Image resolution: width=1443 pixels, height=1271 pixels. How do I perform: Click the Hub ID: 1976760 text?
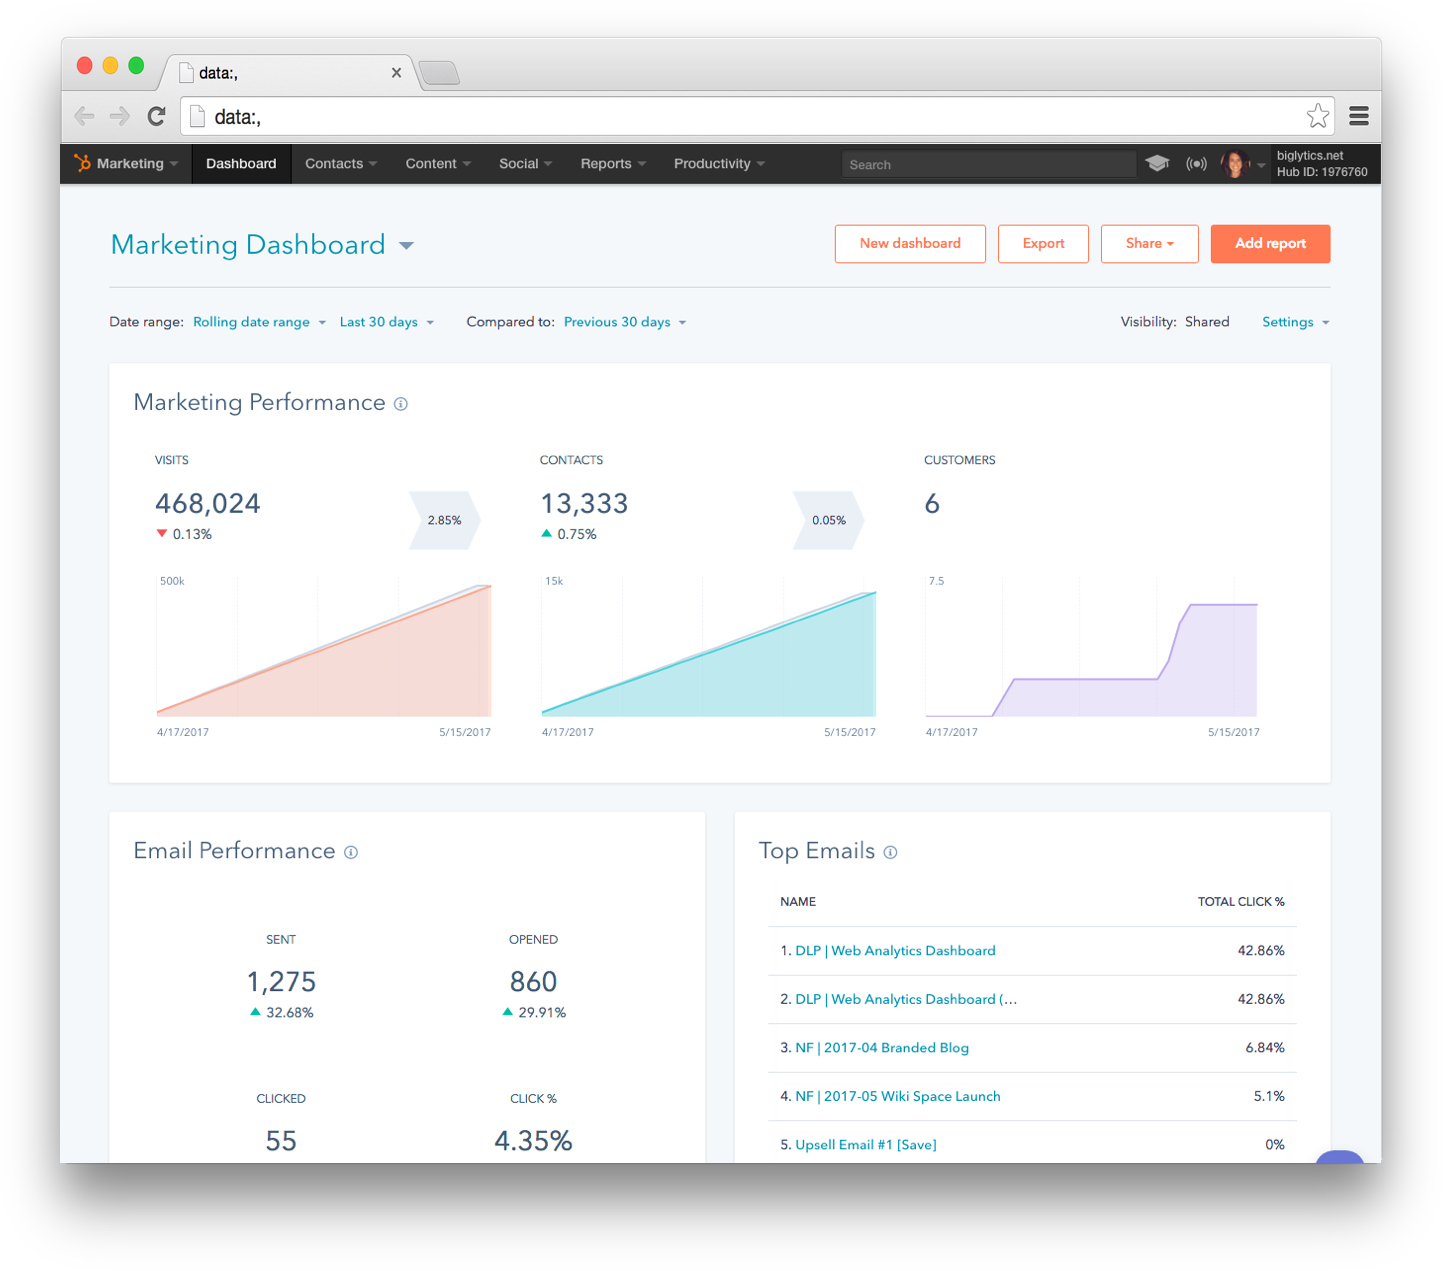(1322, 172)
